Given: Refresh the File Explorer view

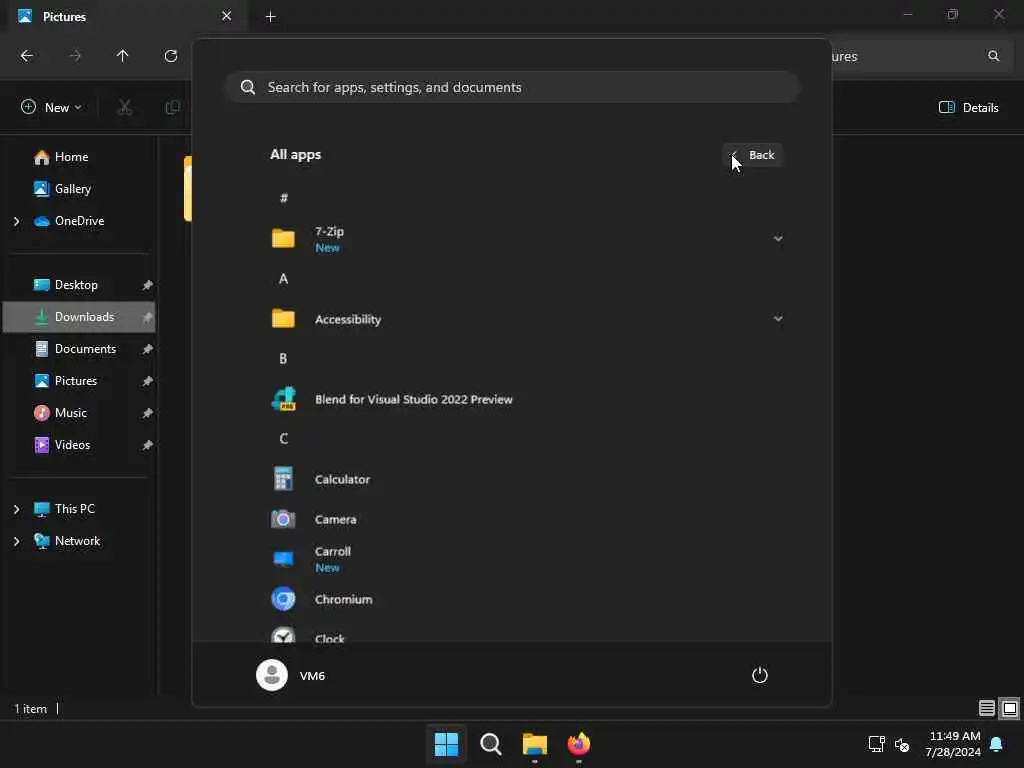Looking at the screenshot, I should click(171, 56).
